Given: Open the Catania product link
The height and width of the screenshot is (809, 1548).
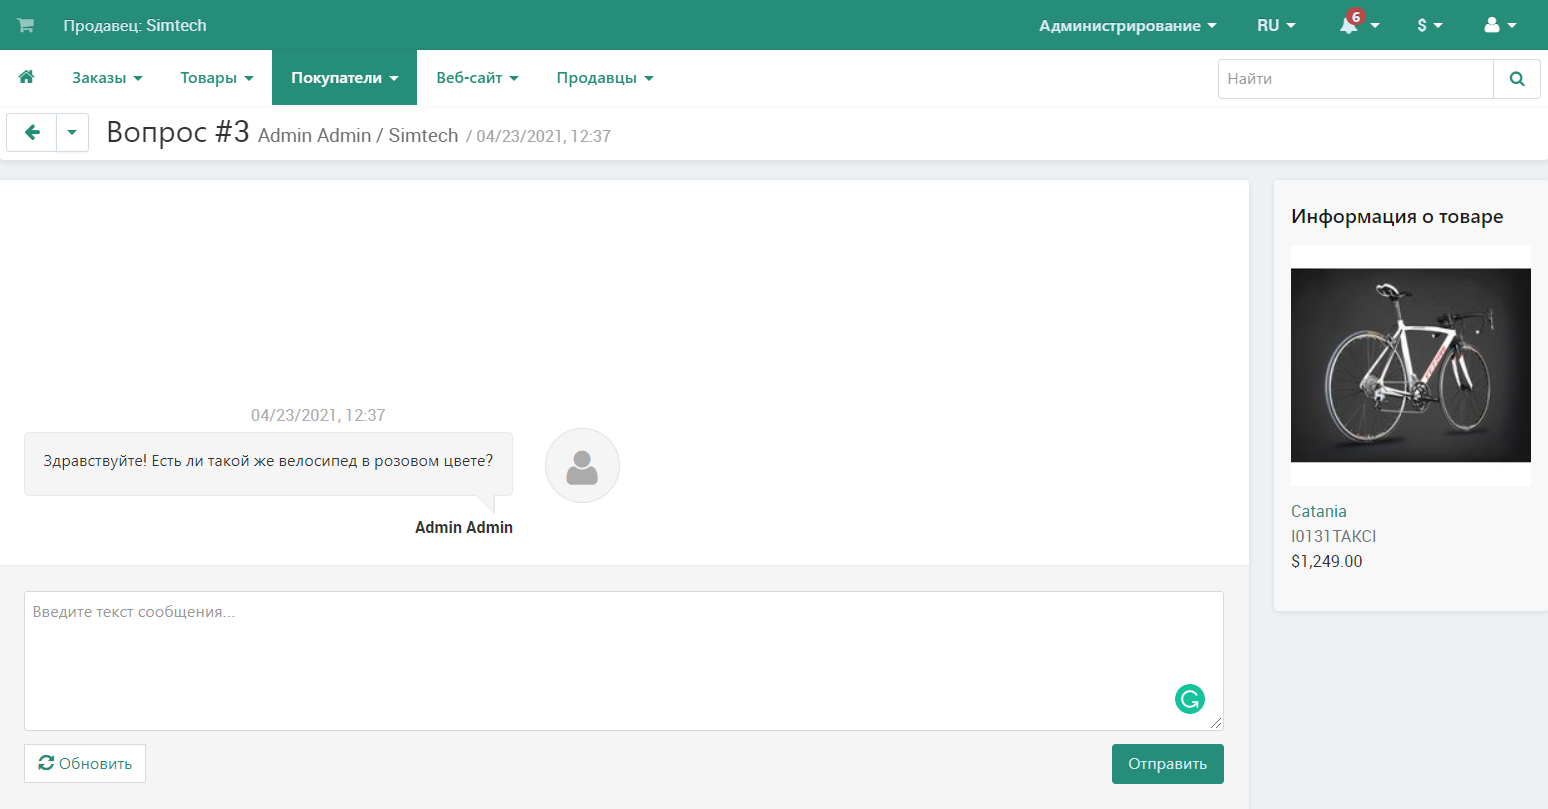Looking at the screenshot, I should pyautogui.click(x=1318, y=511).
